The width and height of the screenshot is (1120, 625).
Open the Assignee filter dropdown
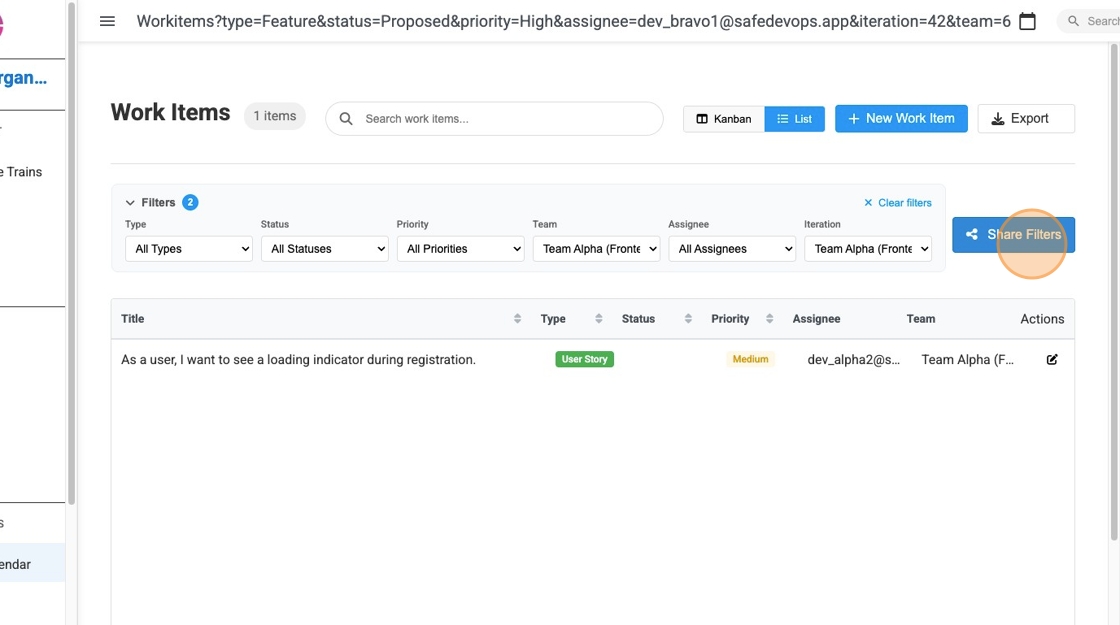pos(732,248)
